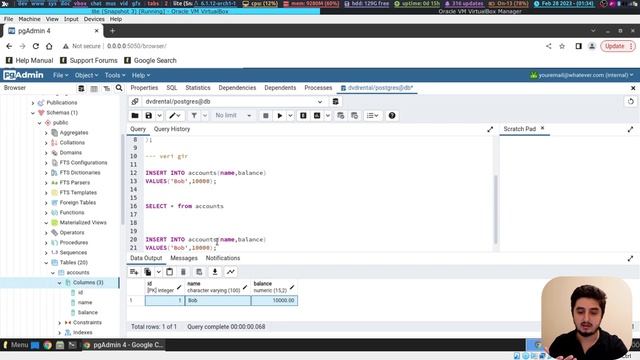Expand the Constraints node
Image resolution: width=640 pixels, height=360 pixels.
tap(60, 323)
